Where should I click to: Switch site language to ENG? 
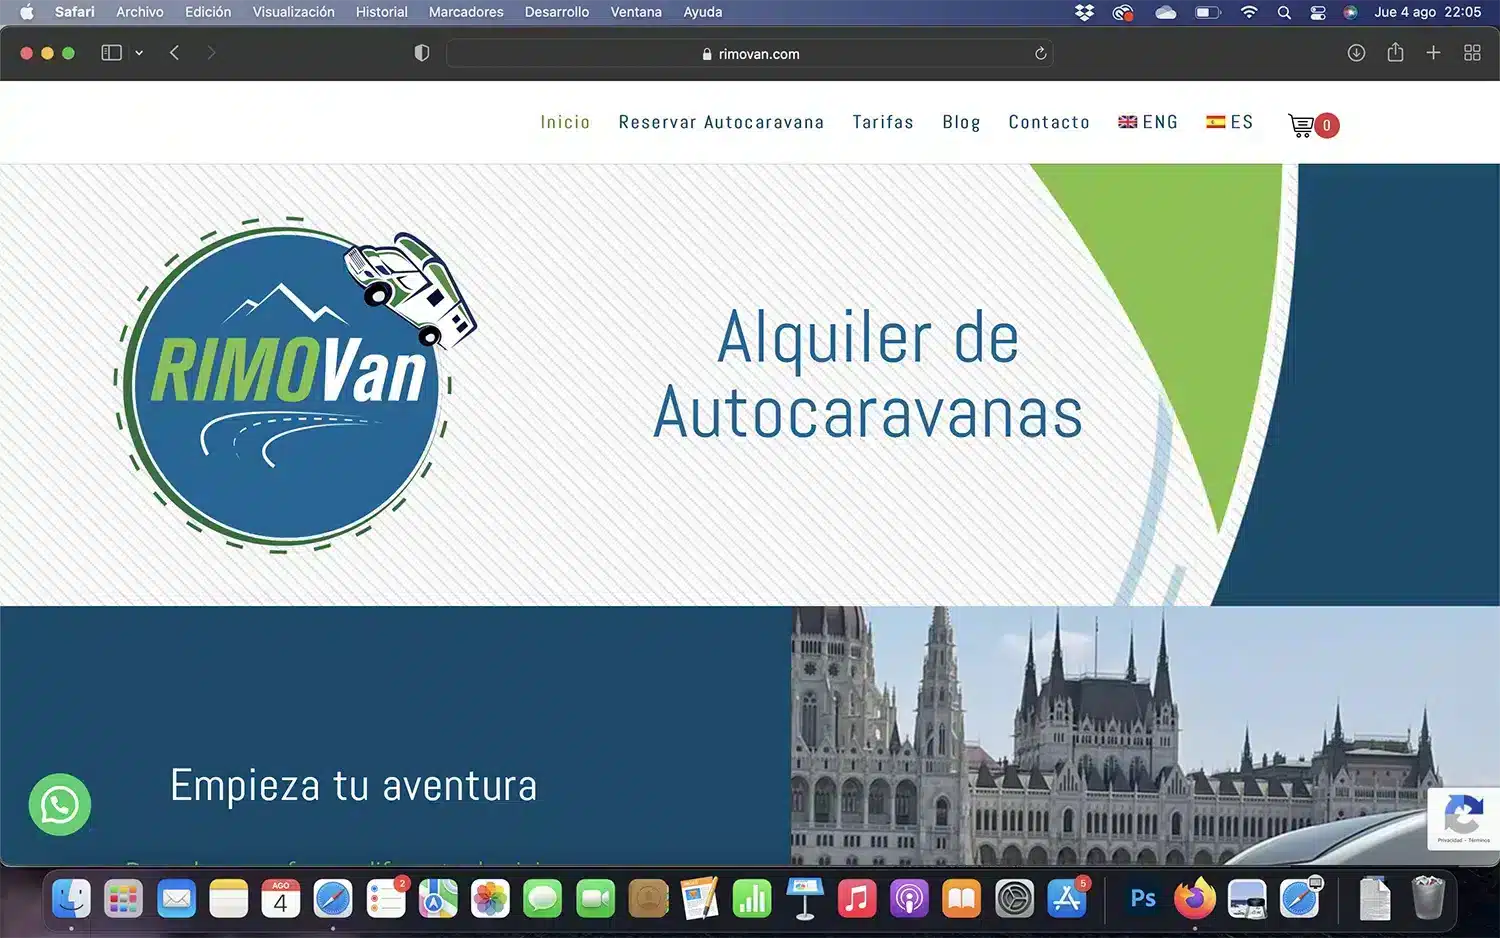[1148, 122]
